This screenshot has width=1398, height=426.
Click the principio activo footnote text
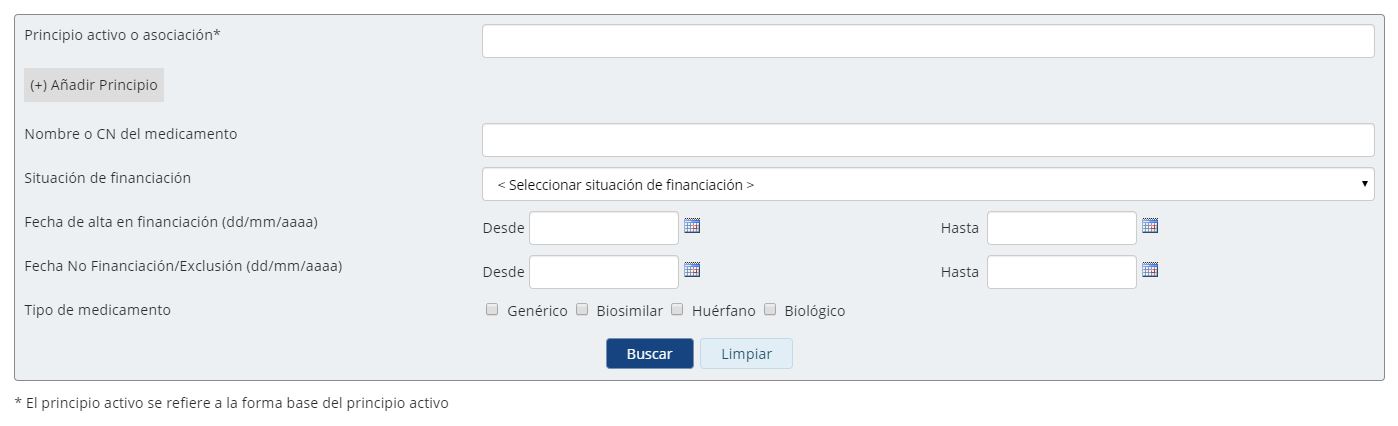231,403
